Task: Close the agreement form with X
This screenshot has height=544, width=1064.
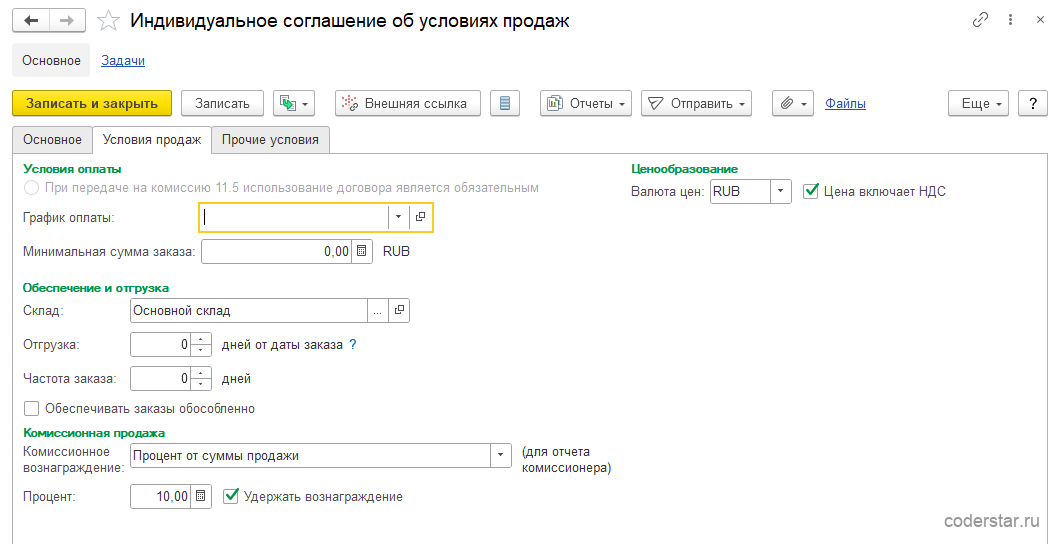Action: coord(1040,20)
